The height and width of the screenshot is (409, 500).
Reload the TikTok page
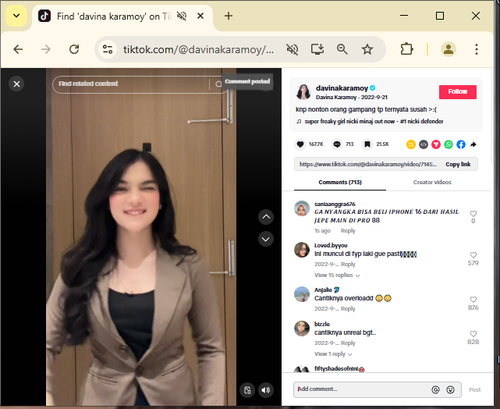(74, 49)
